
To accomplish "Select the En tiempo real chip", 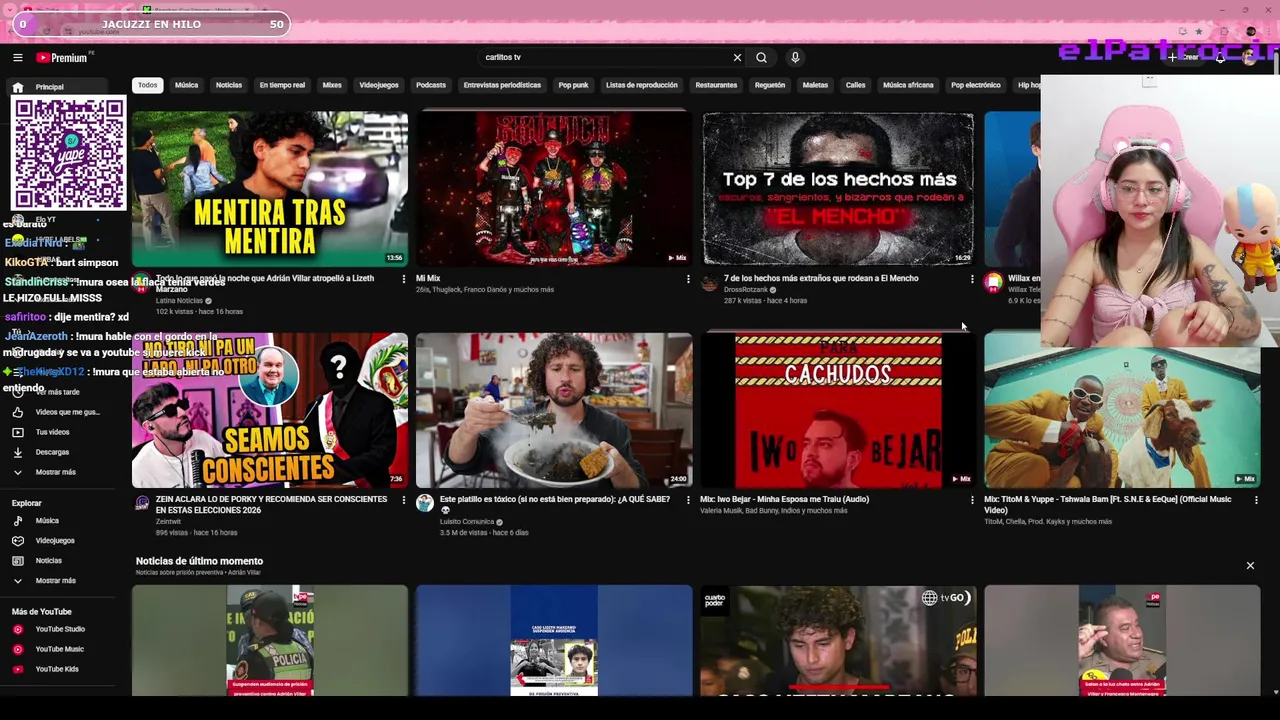I will tap(282, 85).
